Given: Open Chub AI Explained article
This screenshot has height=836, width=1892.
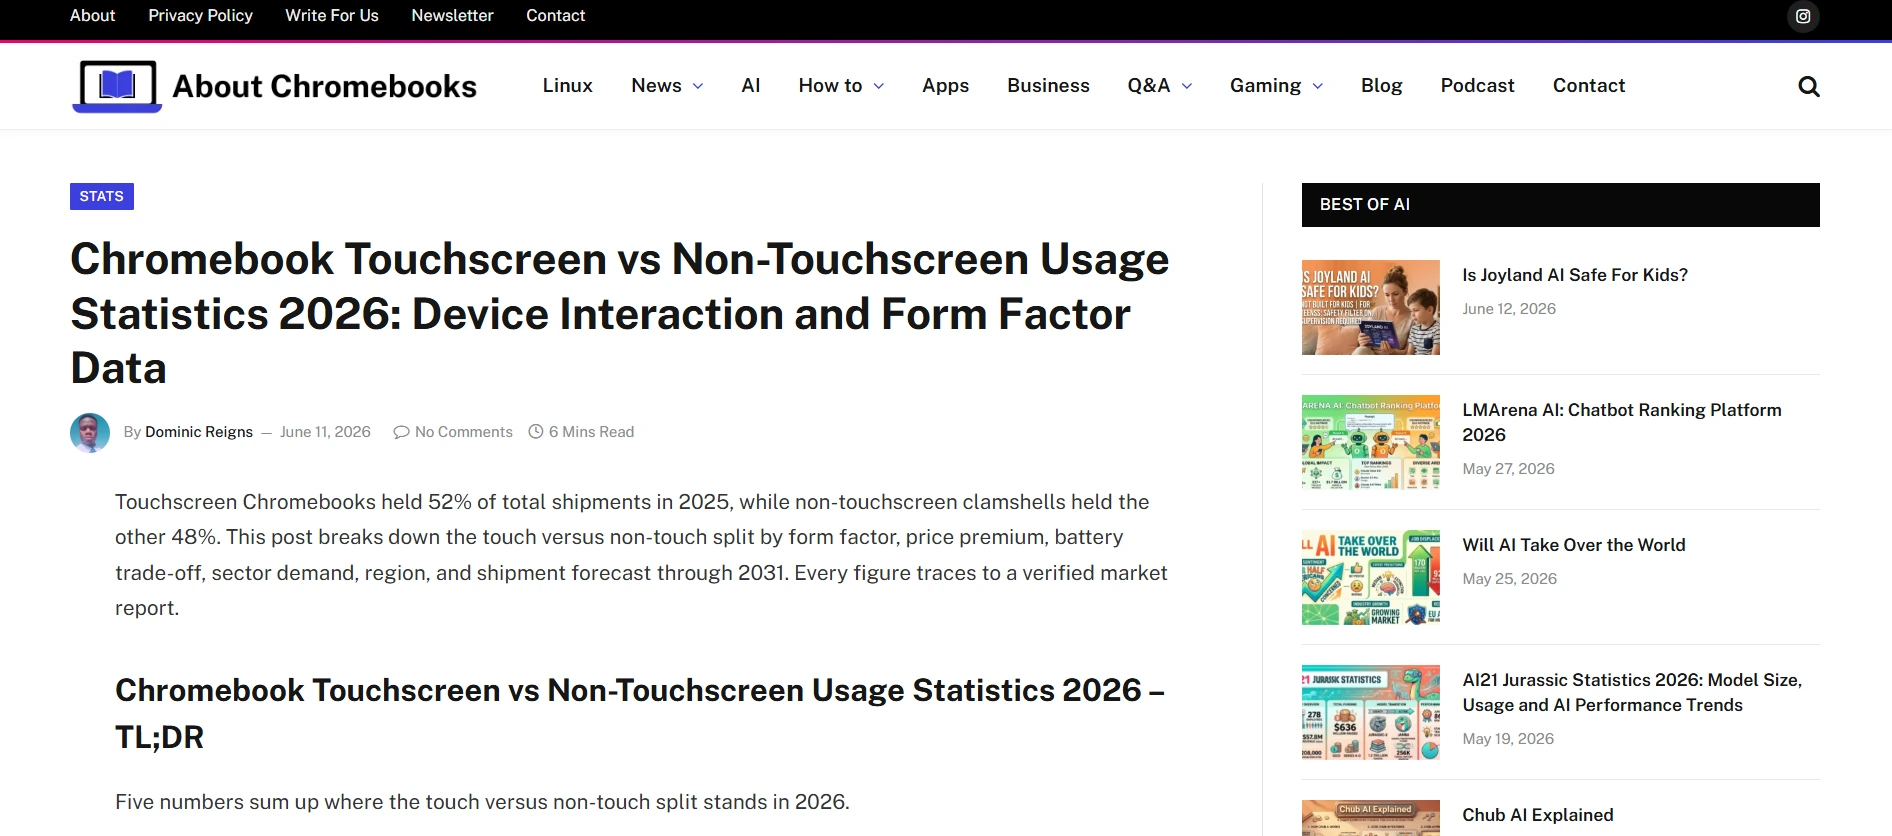Looking at the screenshot, I should (x=1537, y=815).
